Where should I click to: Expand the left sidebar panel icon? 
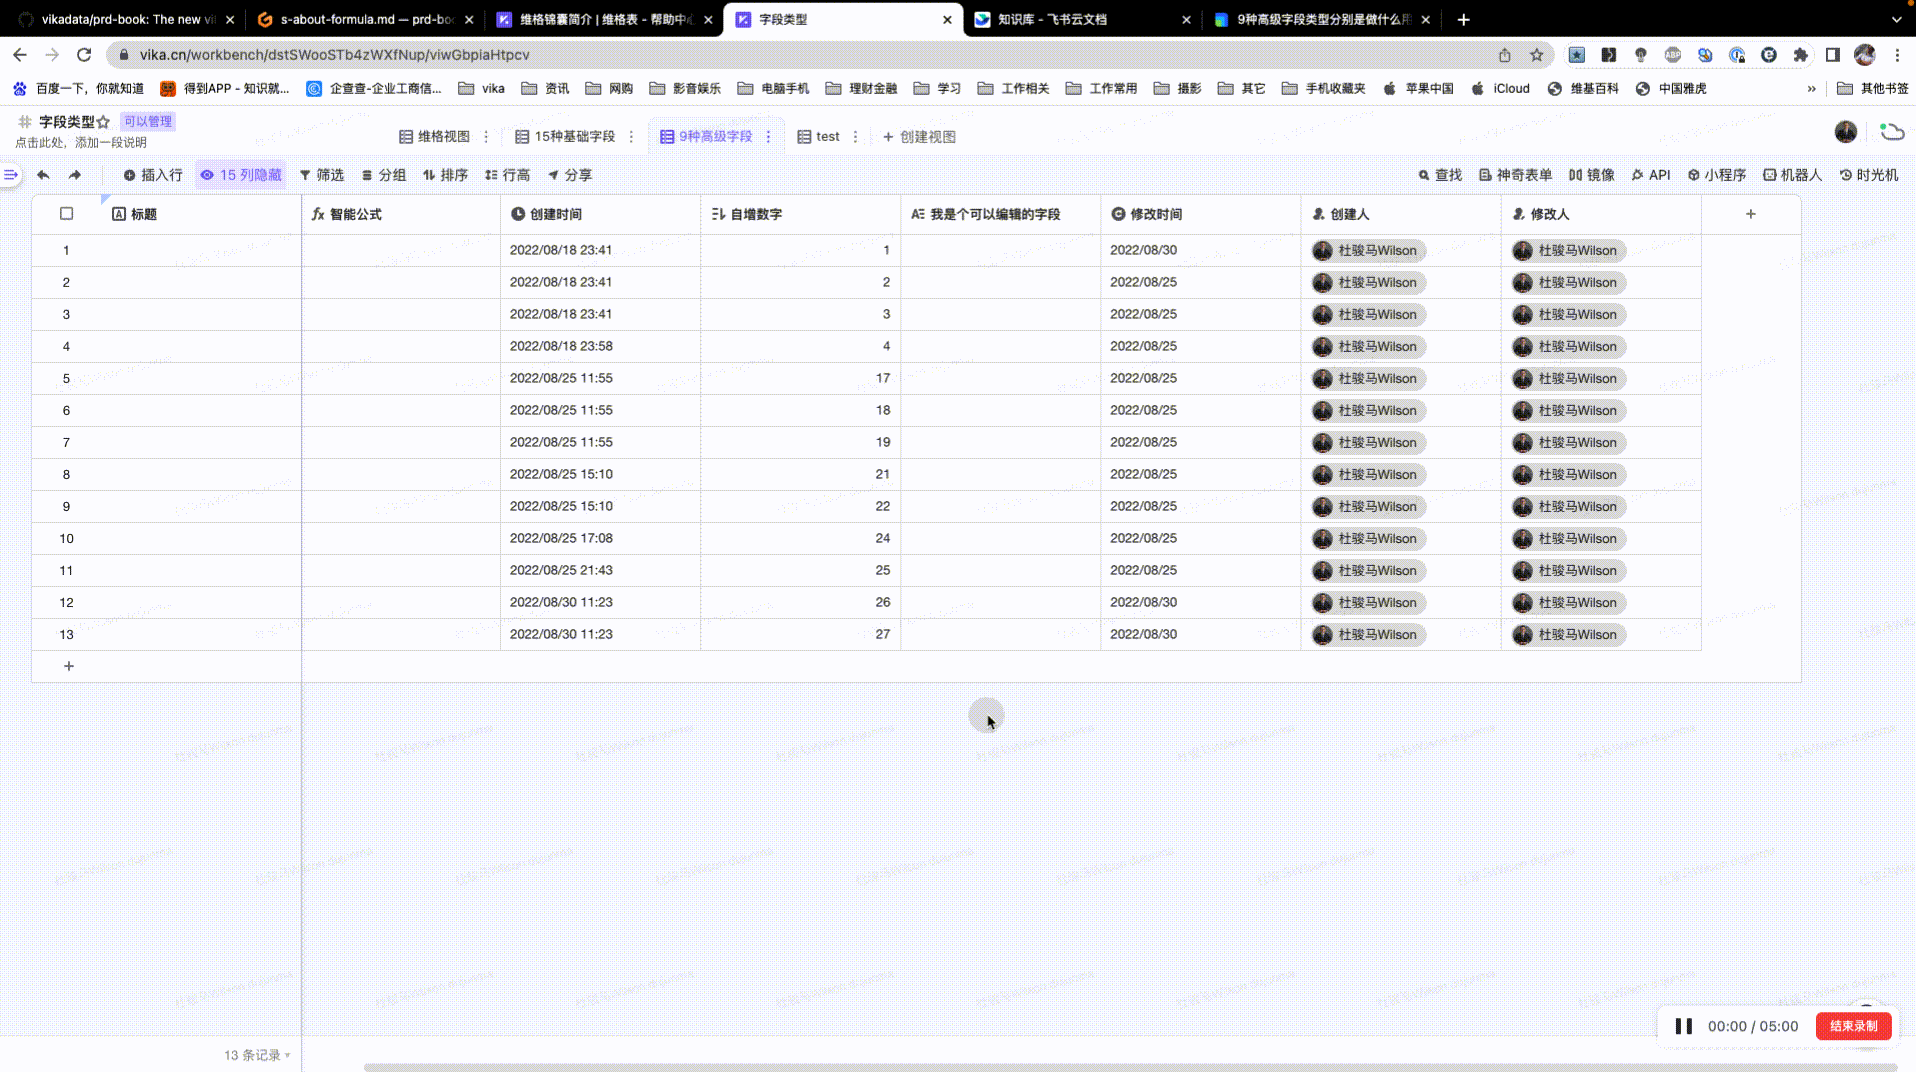(x=10, y=175)
